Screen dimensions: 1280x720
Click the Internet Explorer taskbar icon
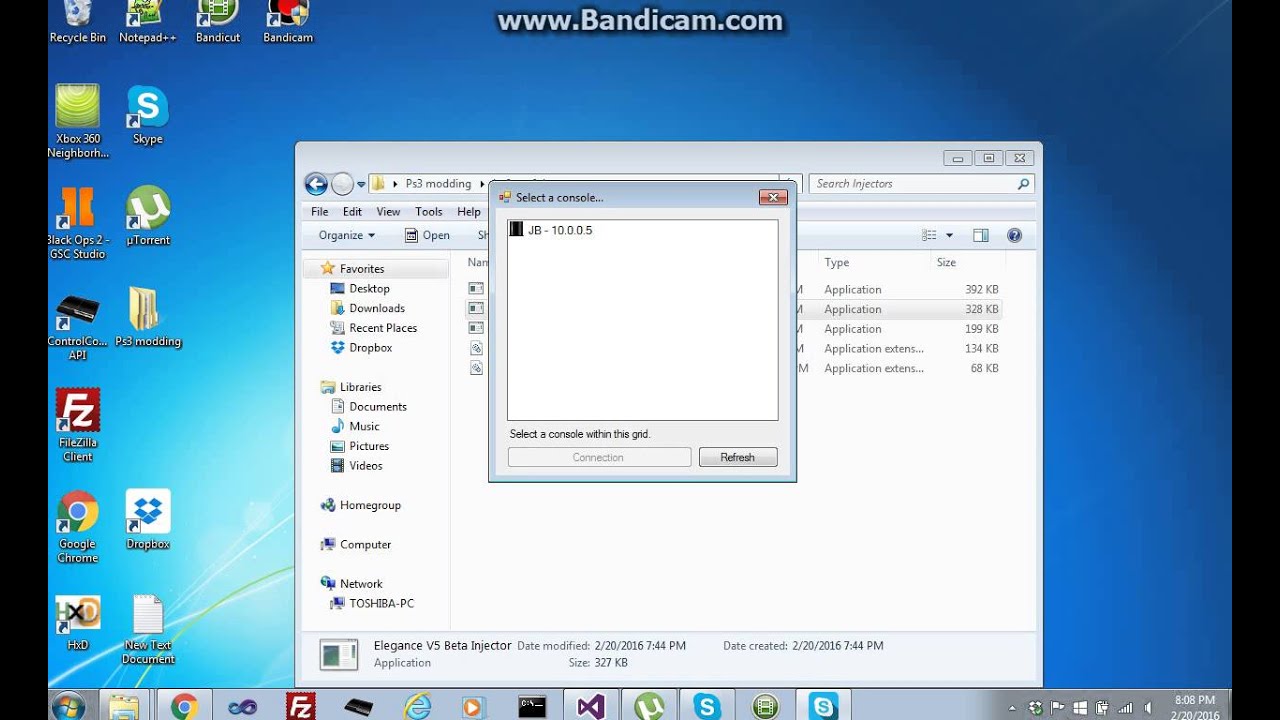[x=416, y=706]
